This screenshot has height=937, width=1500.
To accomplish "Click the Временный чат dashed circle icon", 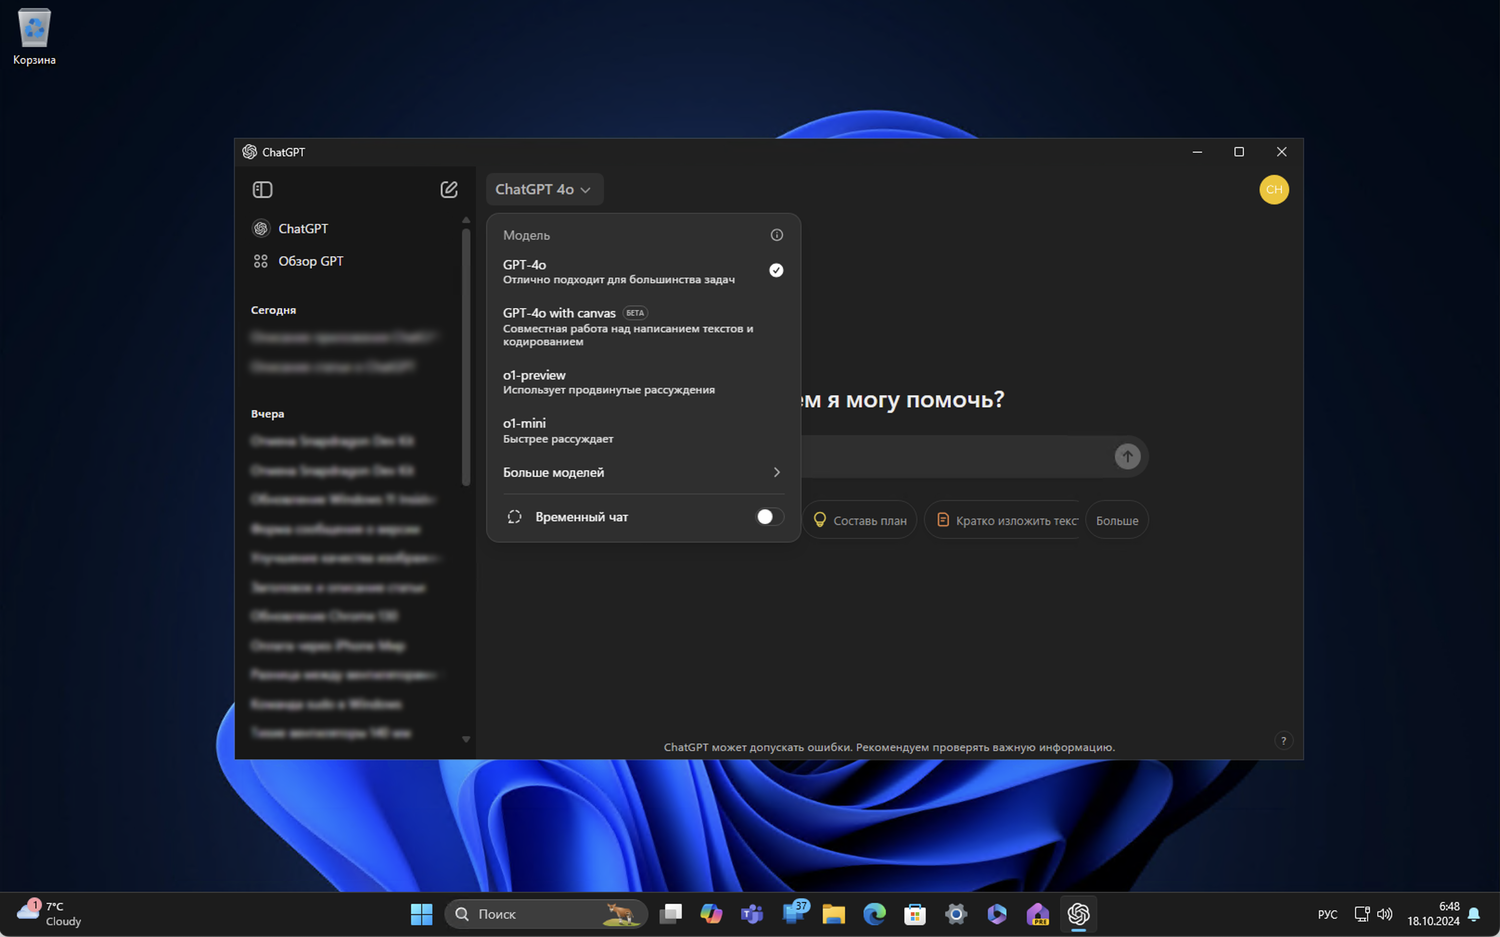I will 515,517.
